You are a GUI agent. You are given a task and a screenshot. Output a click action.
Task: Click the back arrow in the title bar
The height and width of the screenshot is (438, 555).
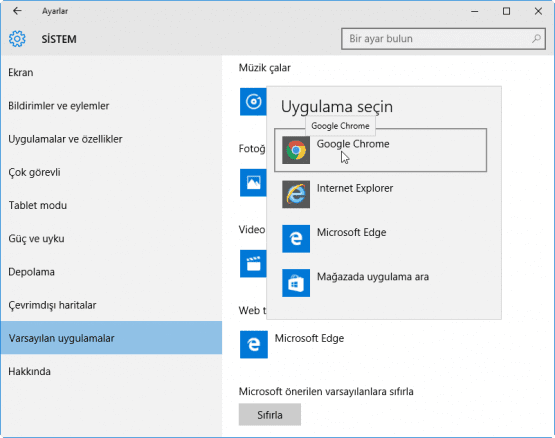click(x=17, y=11)
